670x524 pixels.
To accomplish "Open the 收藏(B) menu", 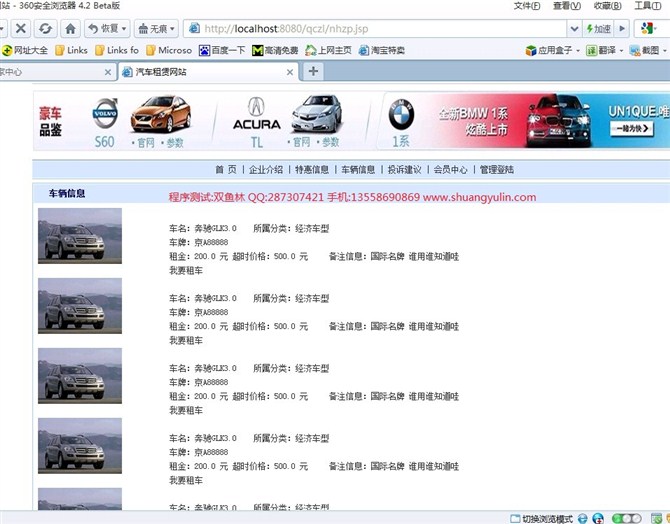I will point(608,6).
